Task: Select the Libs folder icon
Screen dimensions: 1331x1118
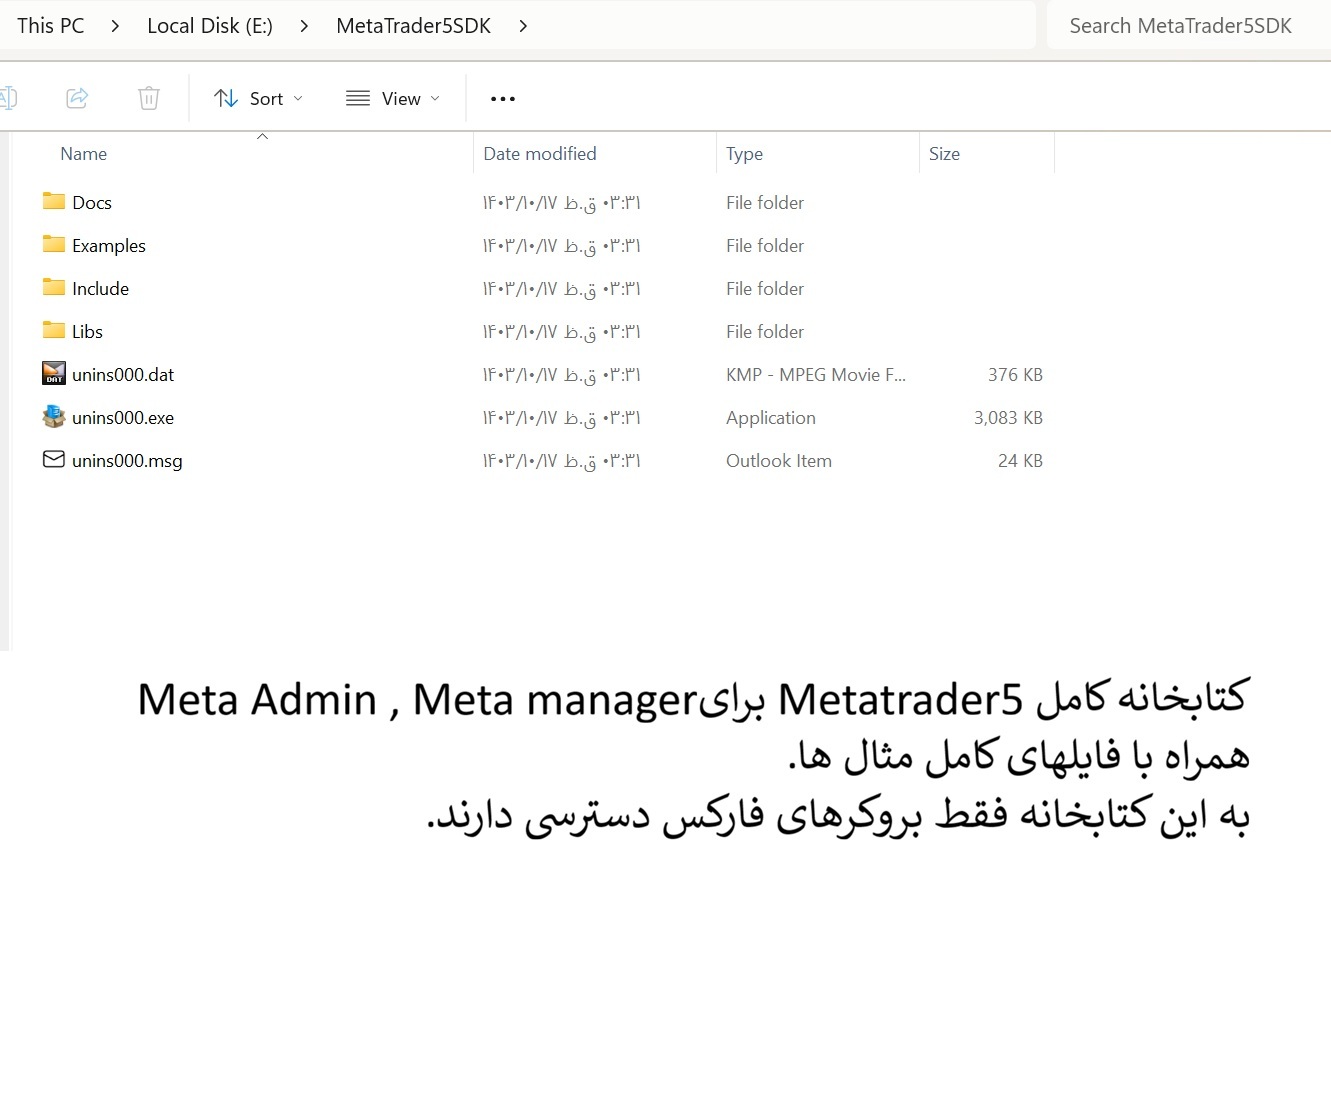Action: coord(54,330)
